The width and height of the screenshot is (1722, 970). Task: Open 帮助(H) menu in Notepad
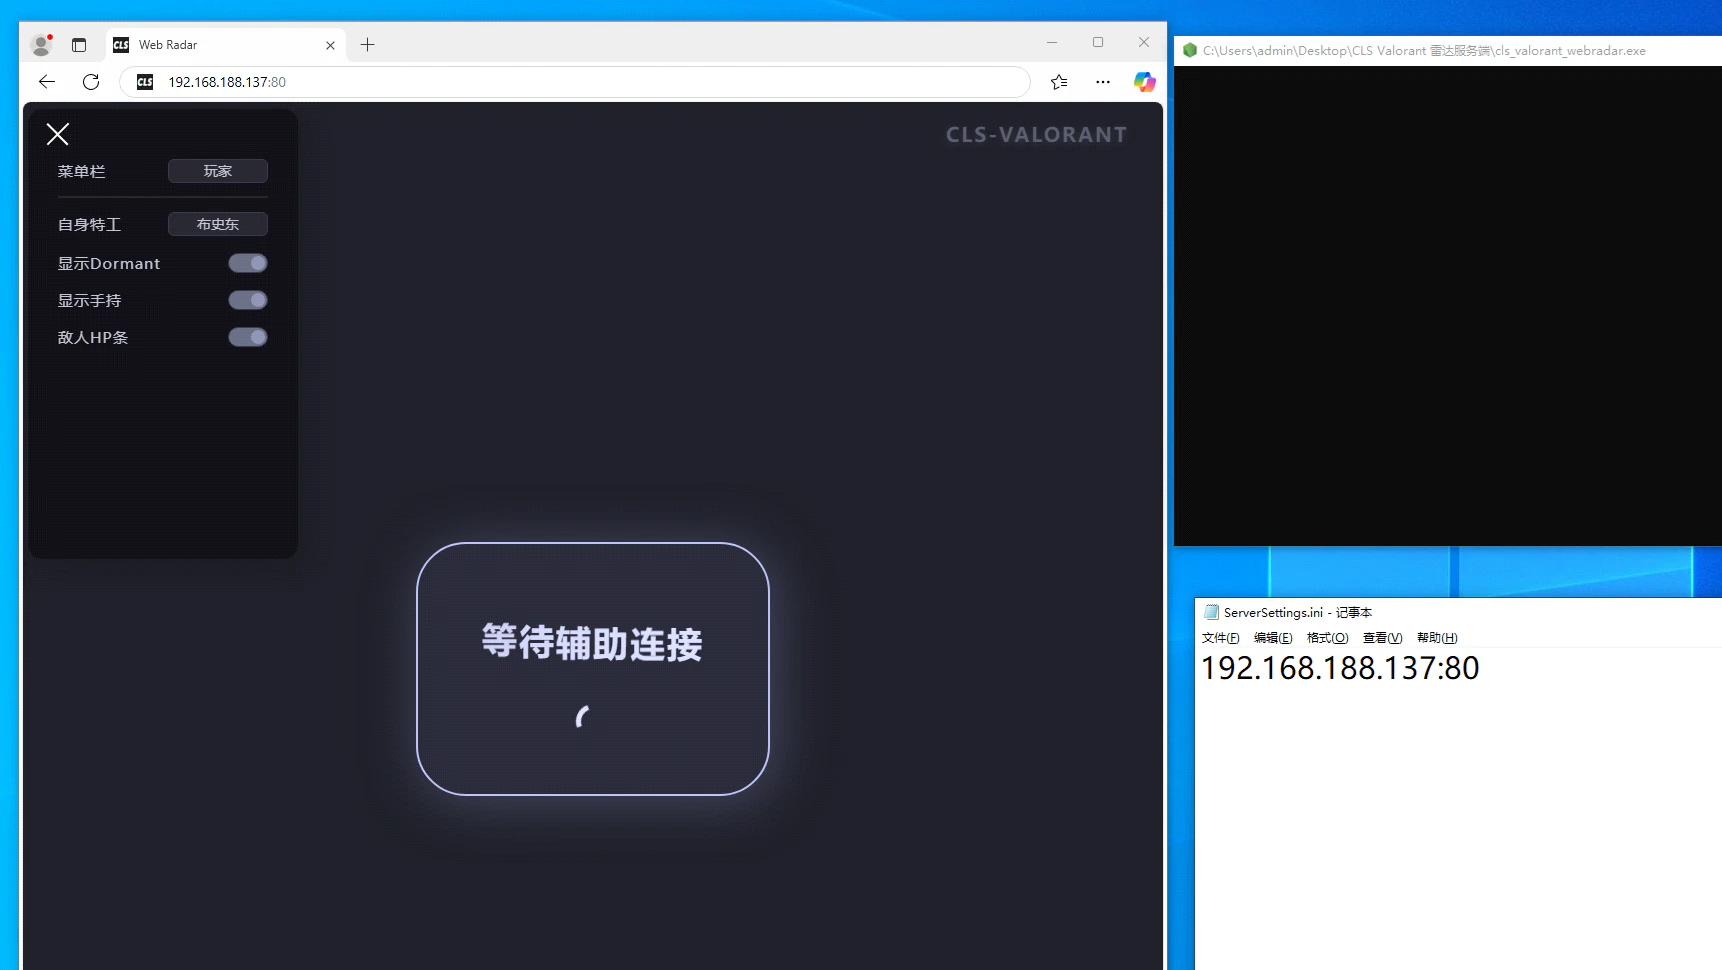coord(1437,638)
